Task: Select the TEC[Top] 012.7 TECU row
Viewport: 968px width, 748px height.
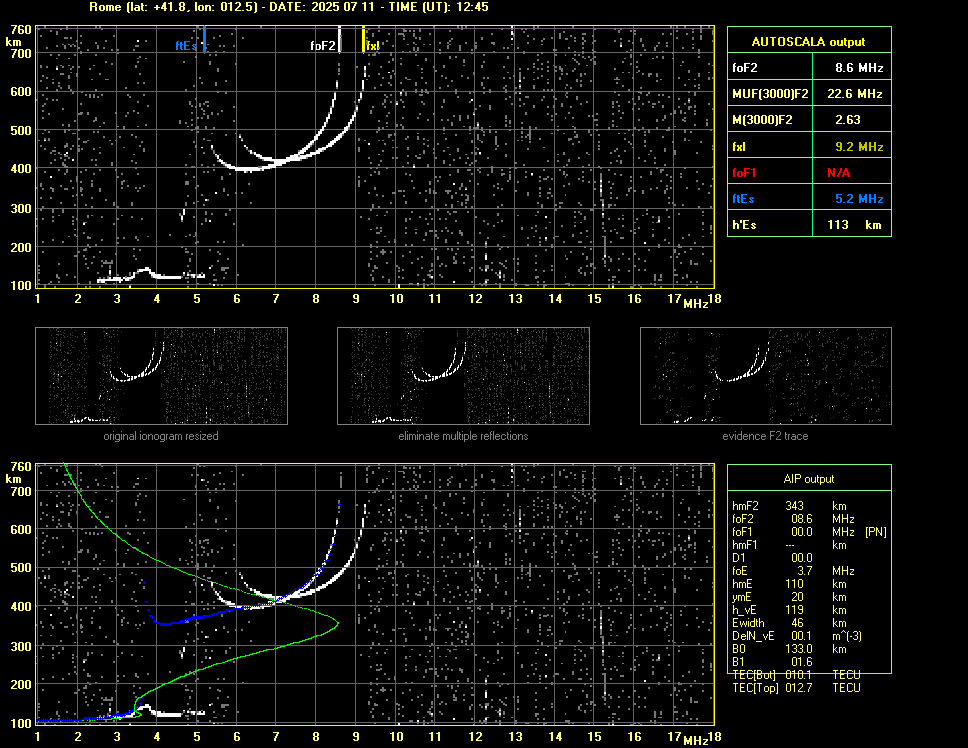Action: tap(796, 688)
